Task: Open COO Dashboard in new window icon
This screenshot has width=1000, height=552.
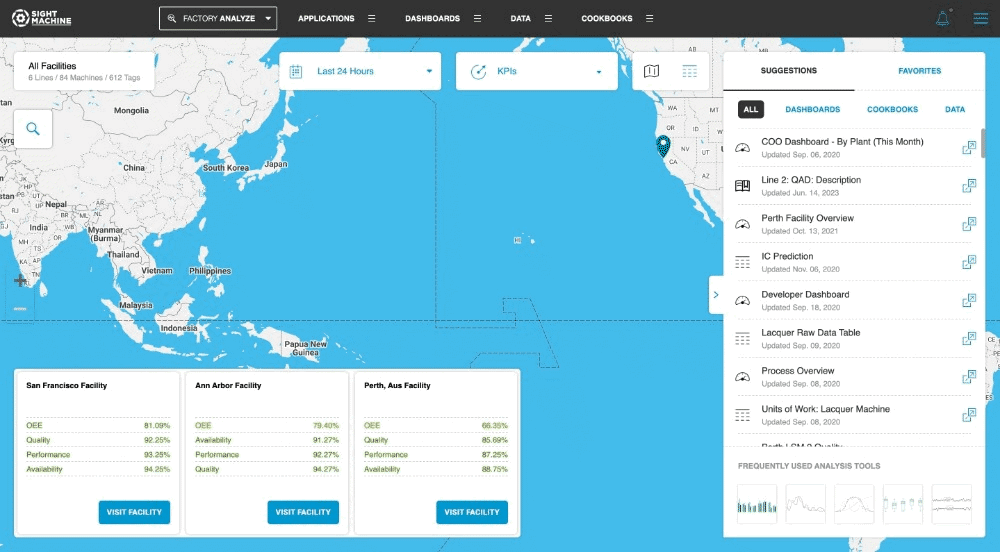Action: coord(968,147)
